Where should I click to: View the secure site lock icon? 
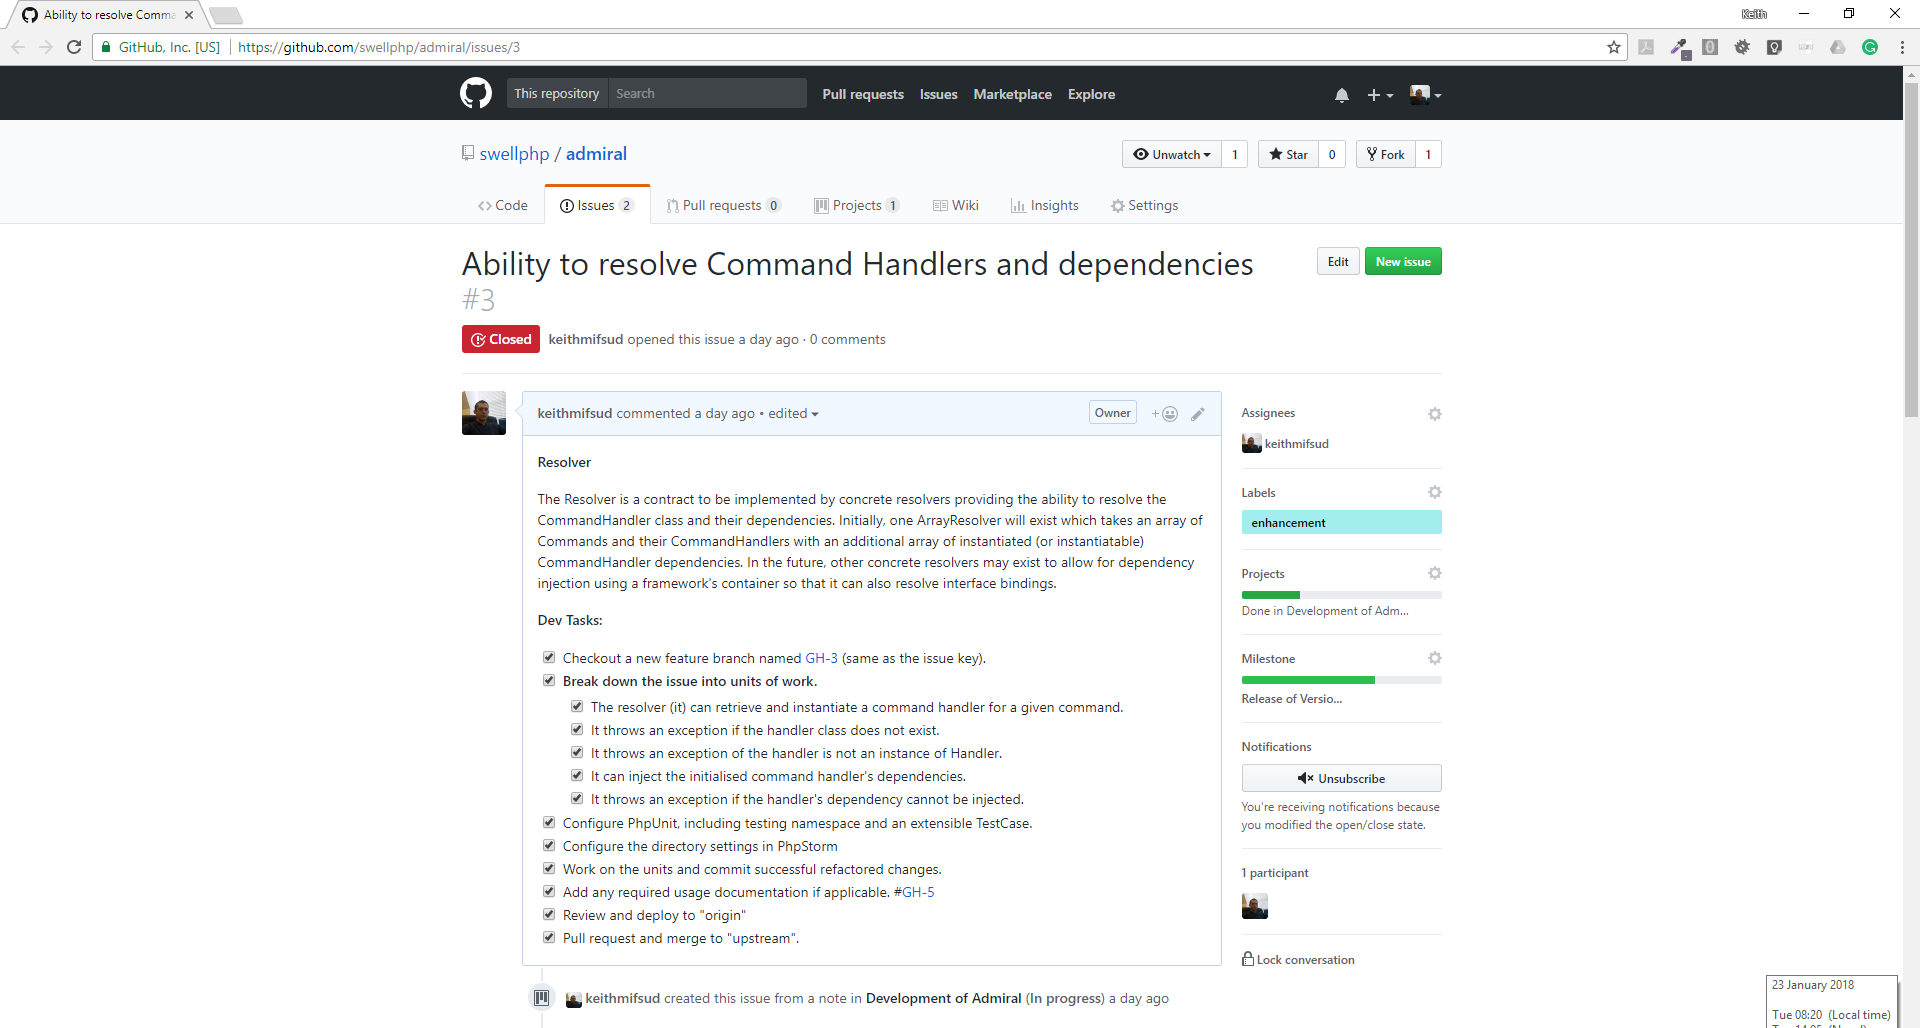point(106,47)
